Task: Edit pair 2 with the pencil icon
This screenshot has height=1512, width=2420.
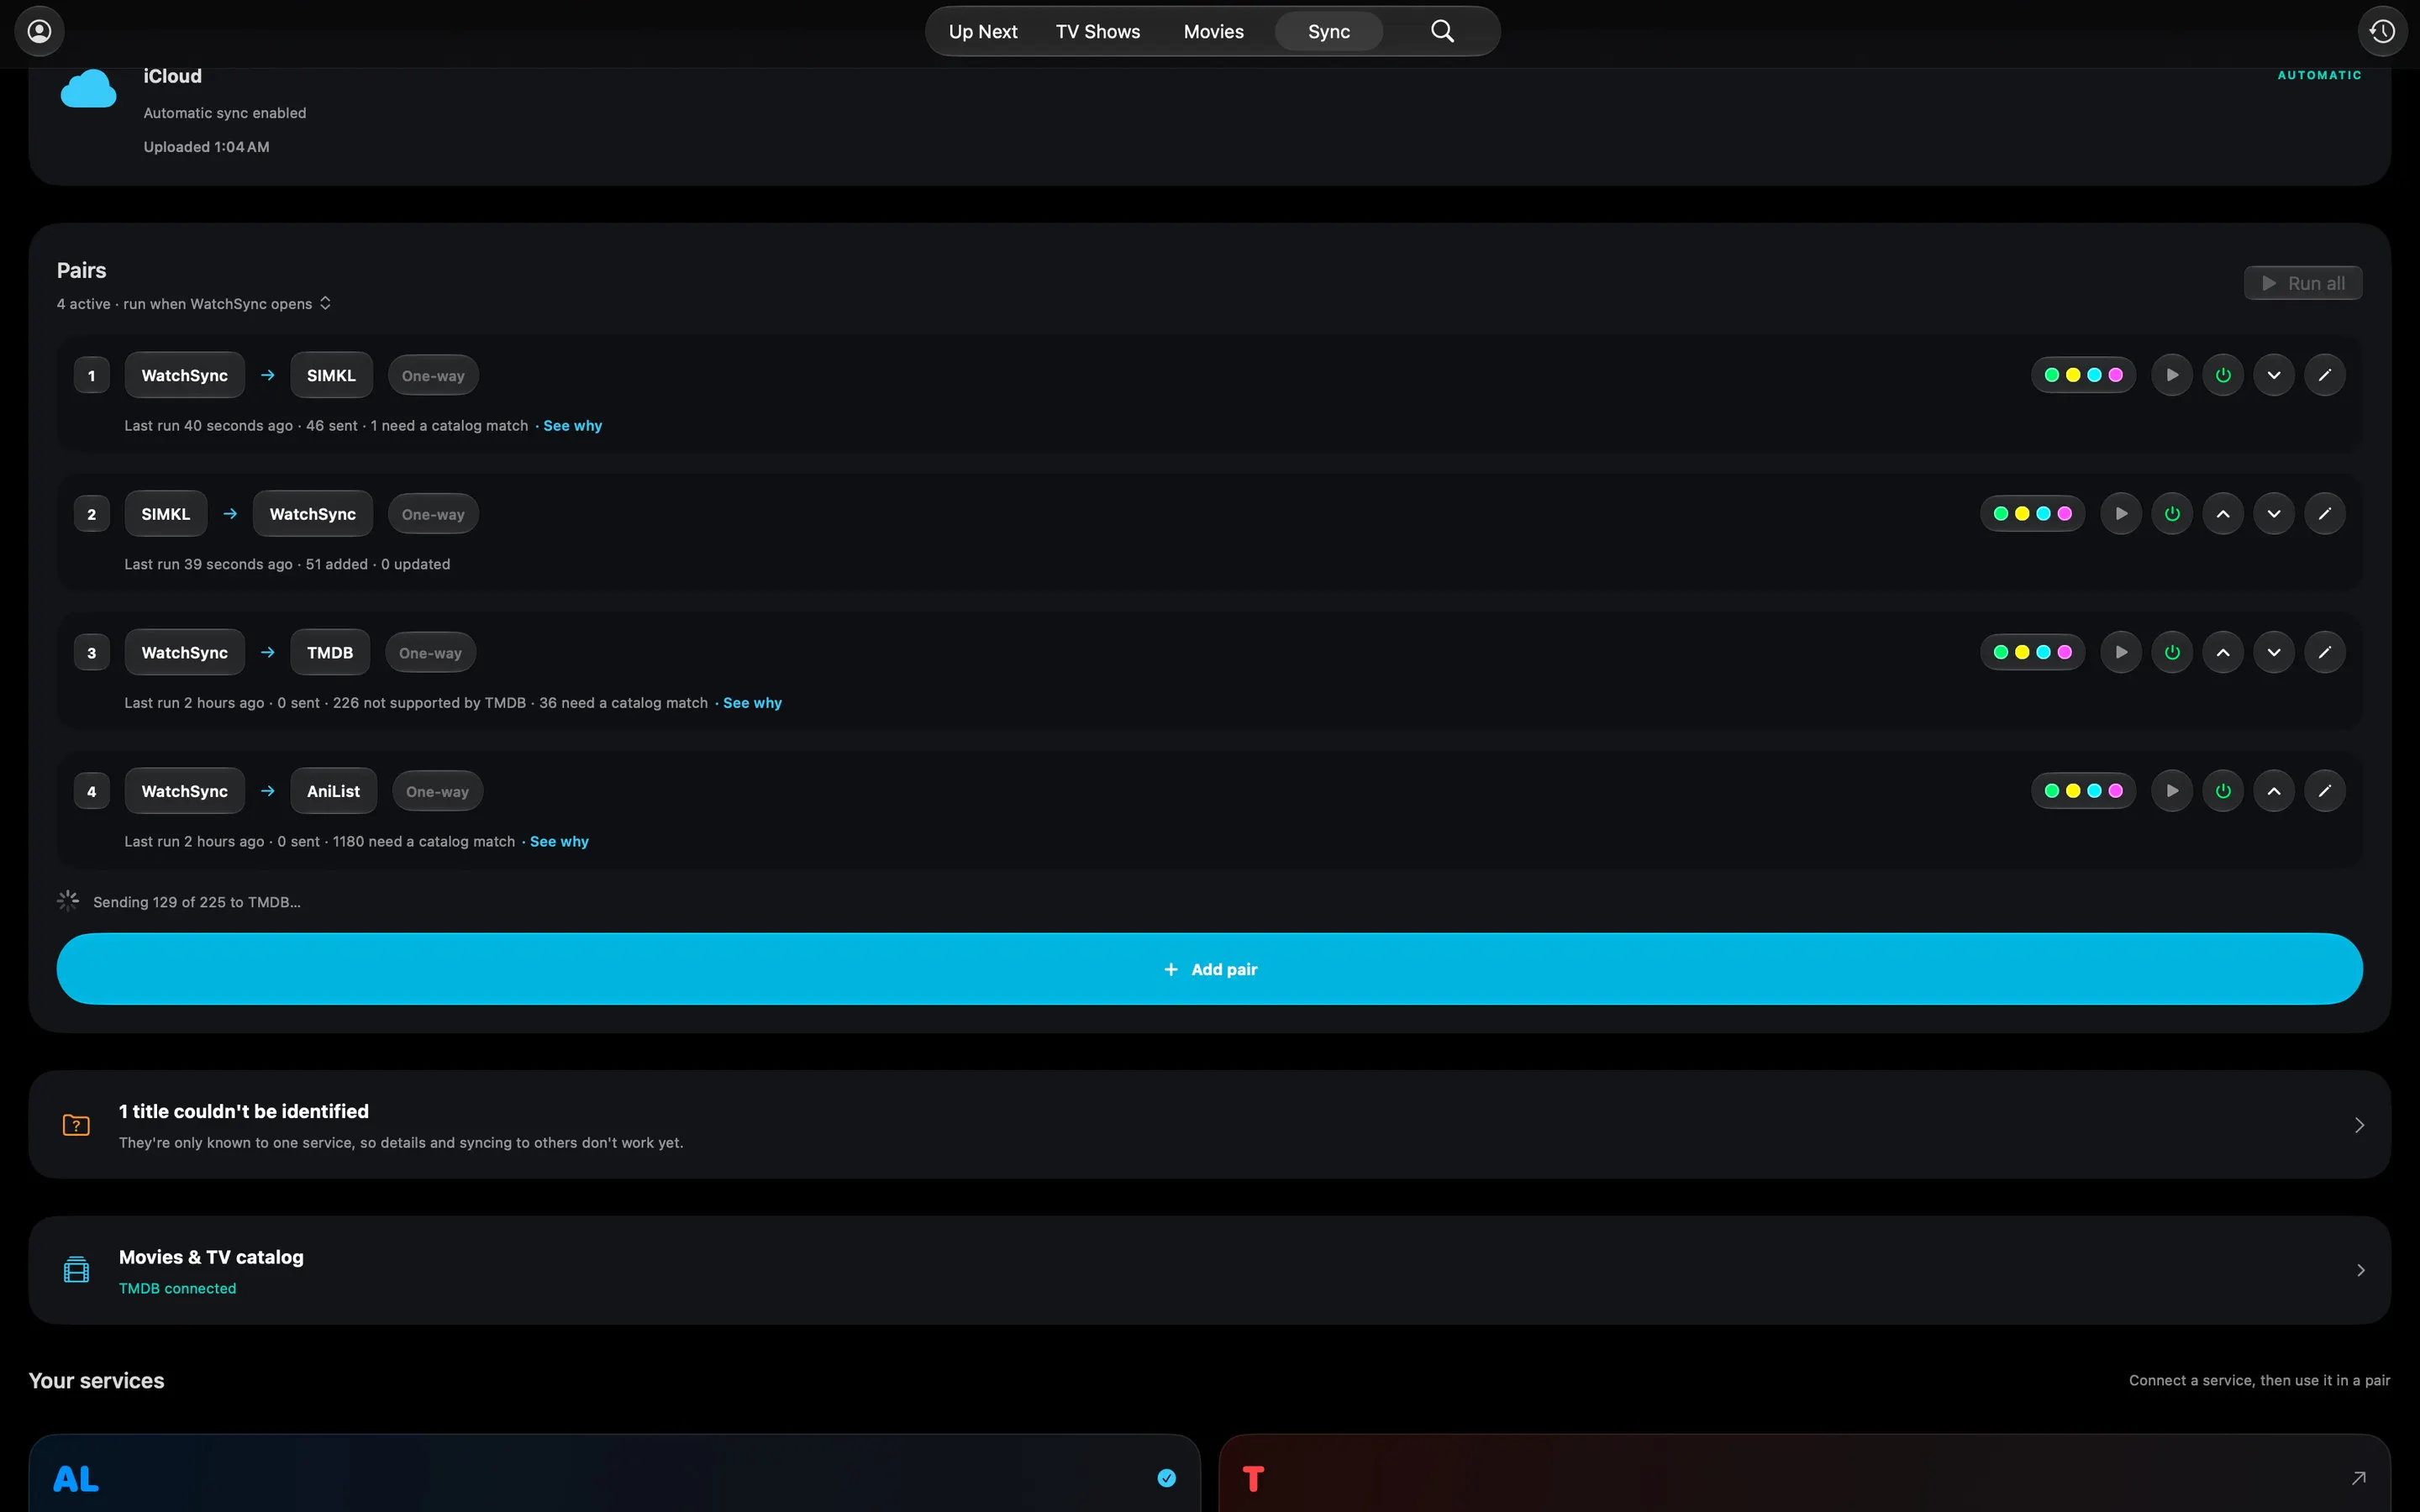Action: click(2324, 514)
